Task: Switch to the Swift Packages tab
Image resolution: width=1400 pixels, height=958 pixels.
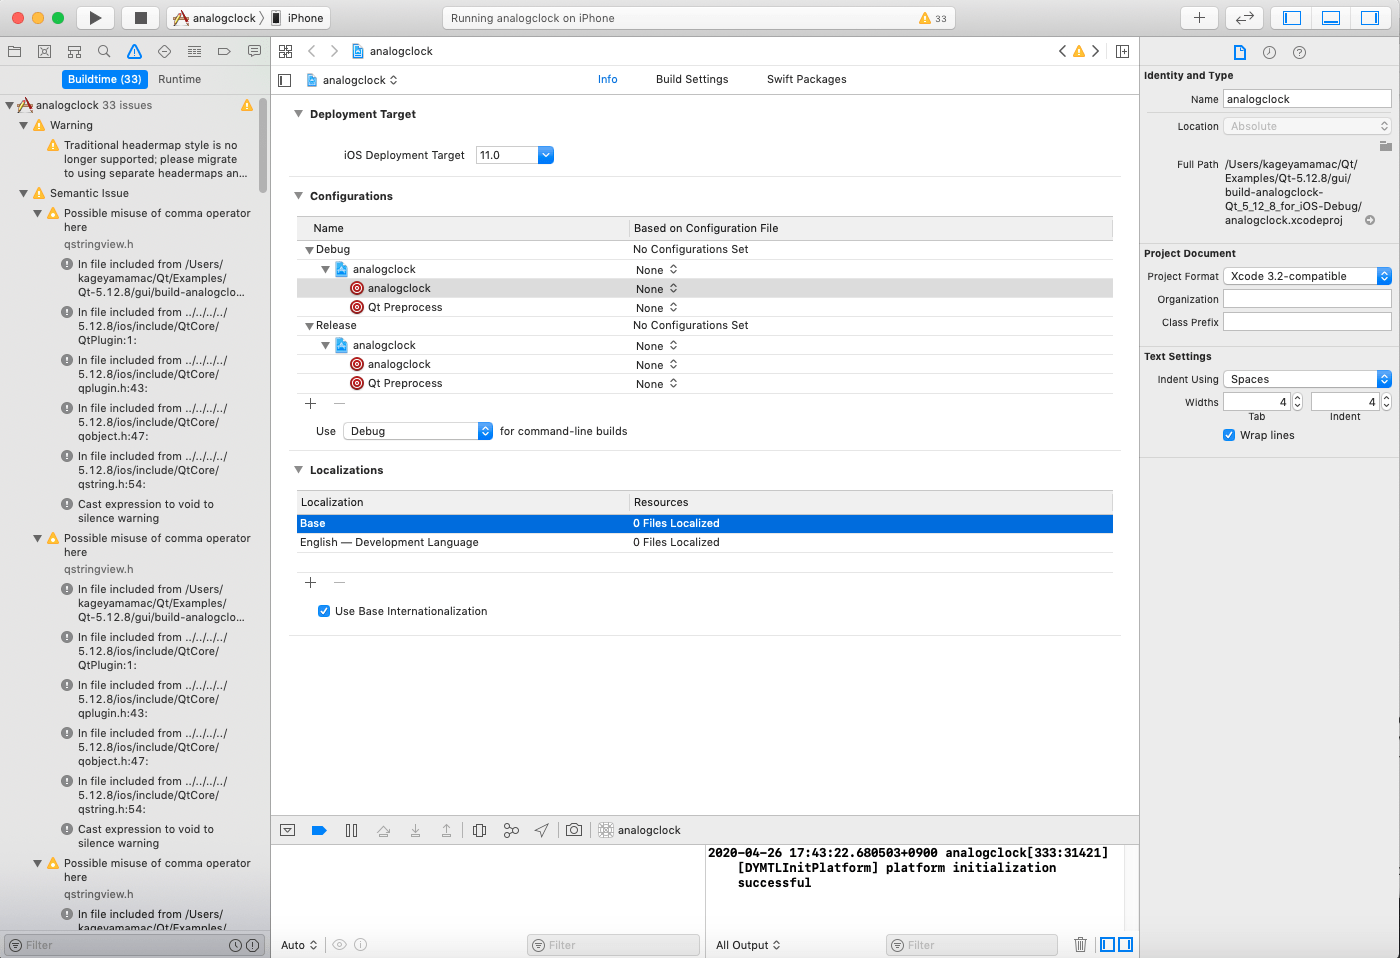Action: 806,79
